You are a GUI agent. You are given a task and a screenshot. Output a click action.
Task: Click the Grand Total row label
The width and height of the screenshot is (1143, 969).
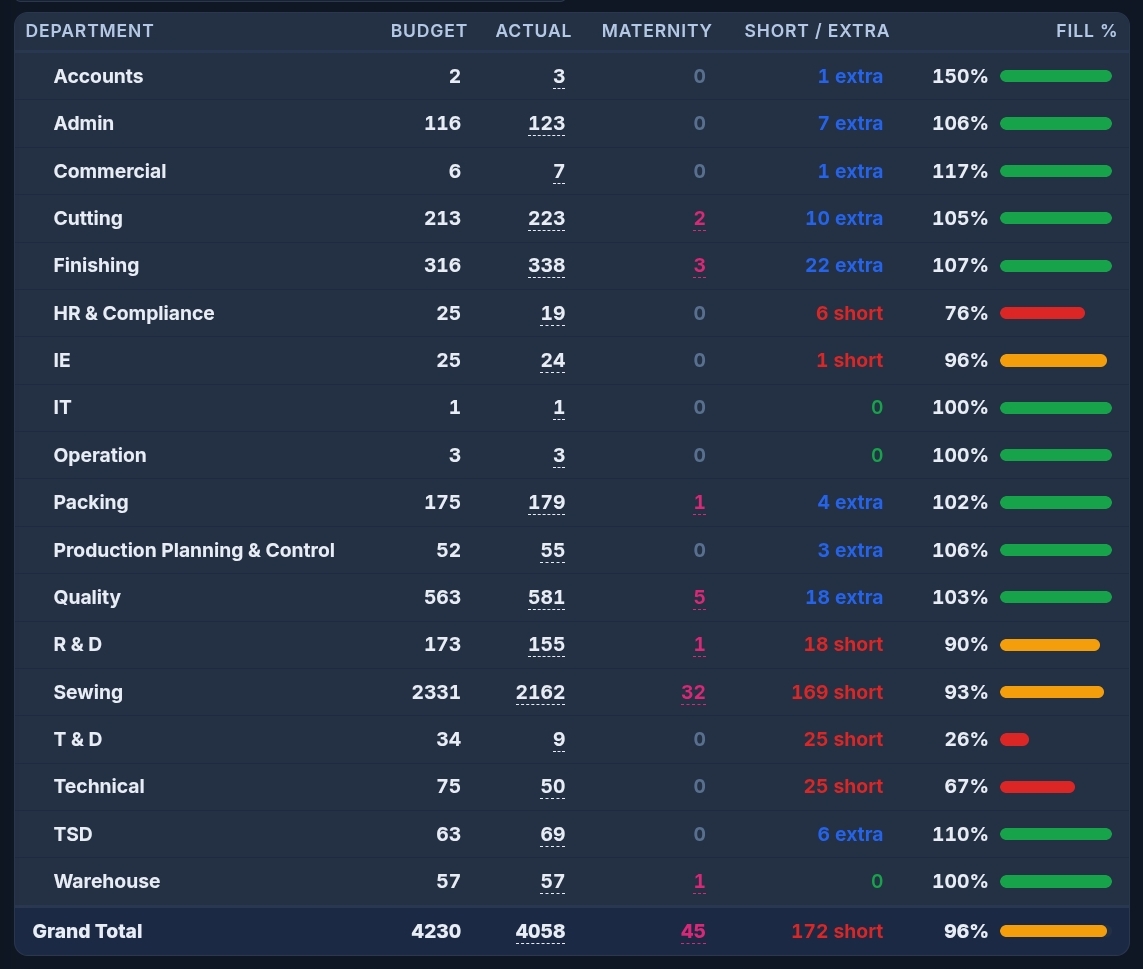point(87,931)
